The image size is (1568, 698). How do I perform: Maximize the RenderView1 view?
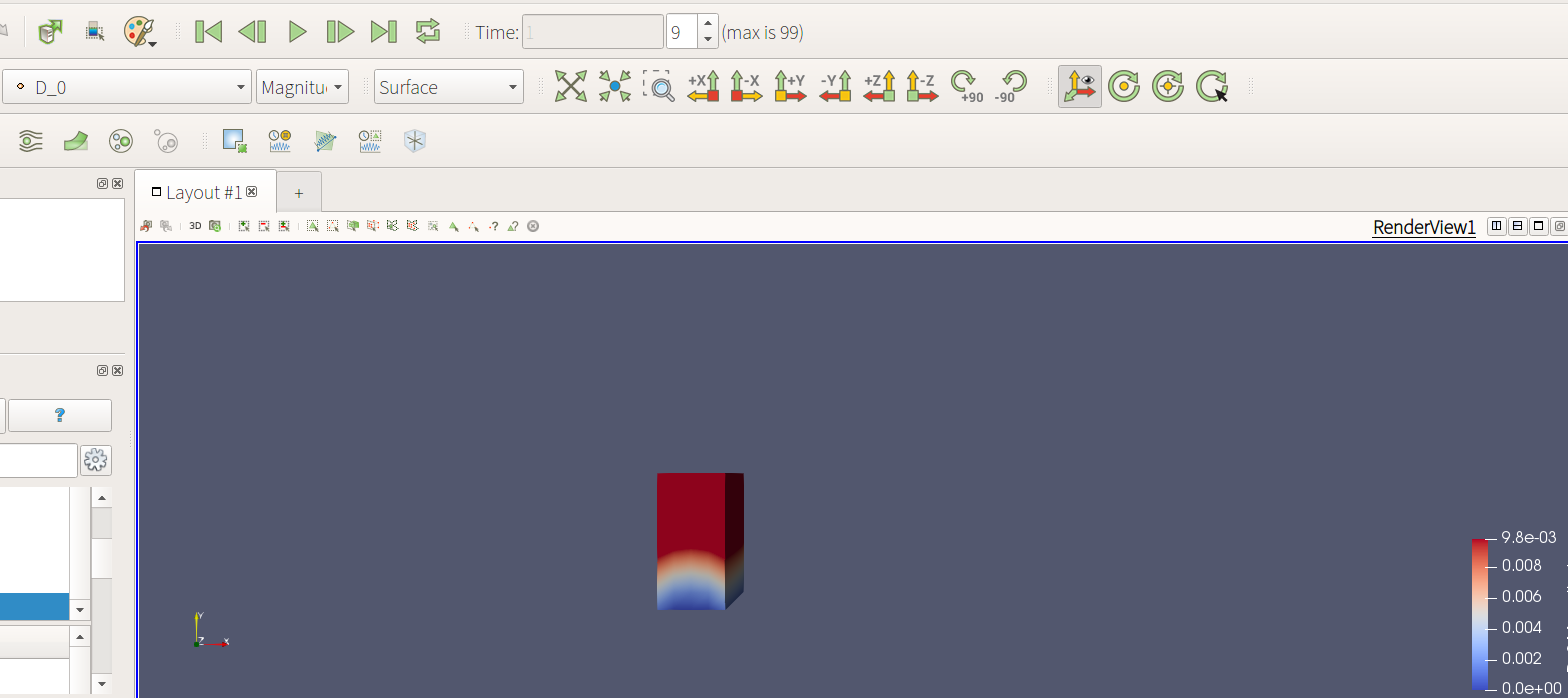(x=1539, y=226)
